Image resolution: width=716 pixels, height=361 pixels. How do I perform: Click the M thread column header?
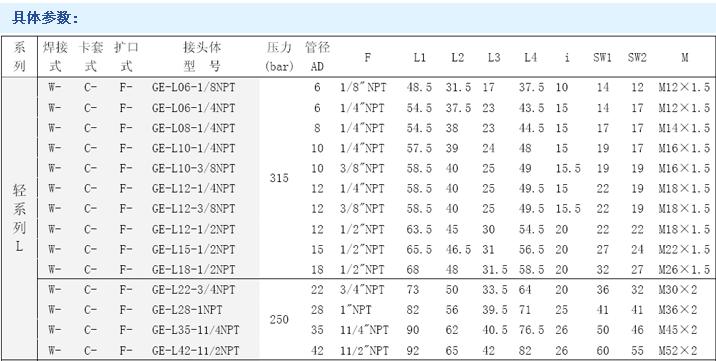(x=684, y=58)
